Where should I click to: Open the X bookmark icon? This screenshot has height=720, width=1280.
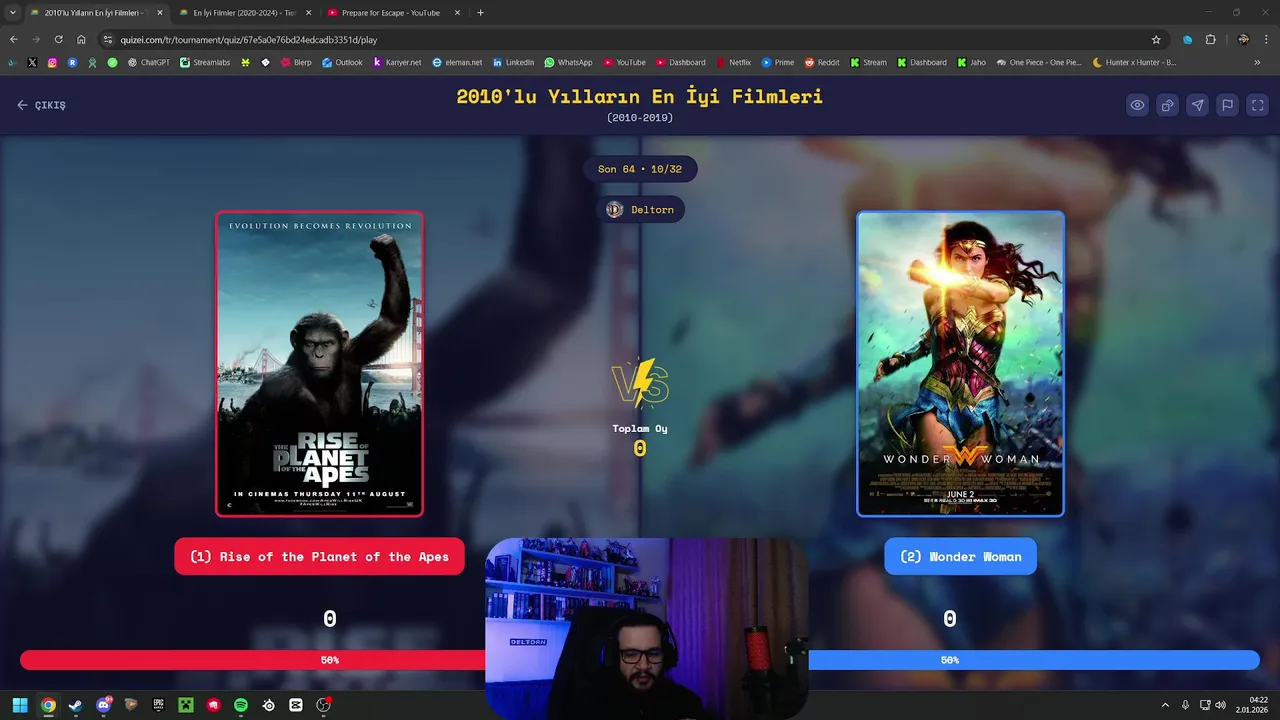pyautogui.click(x=32, y=62)
